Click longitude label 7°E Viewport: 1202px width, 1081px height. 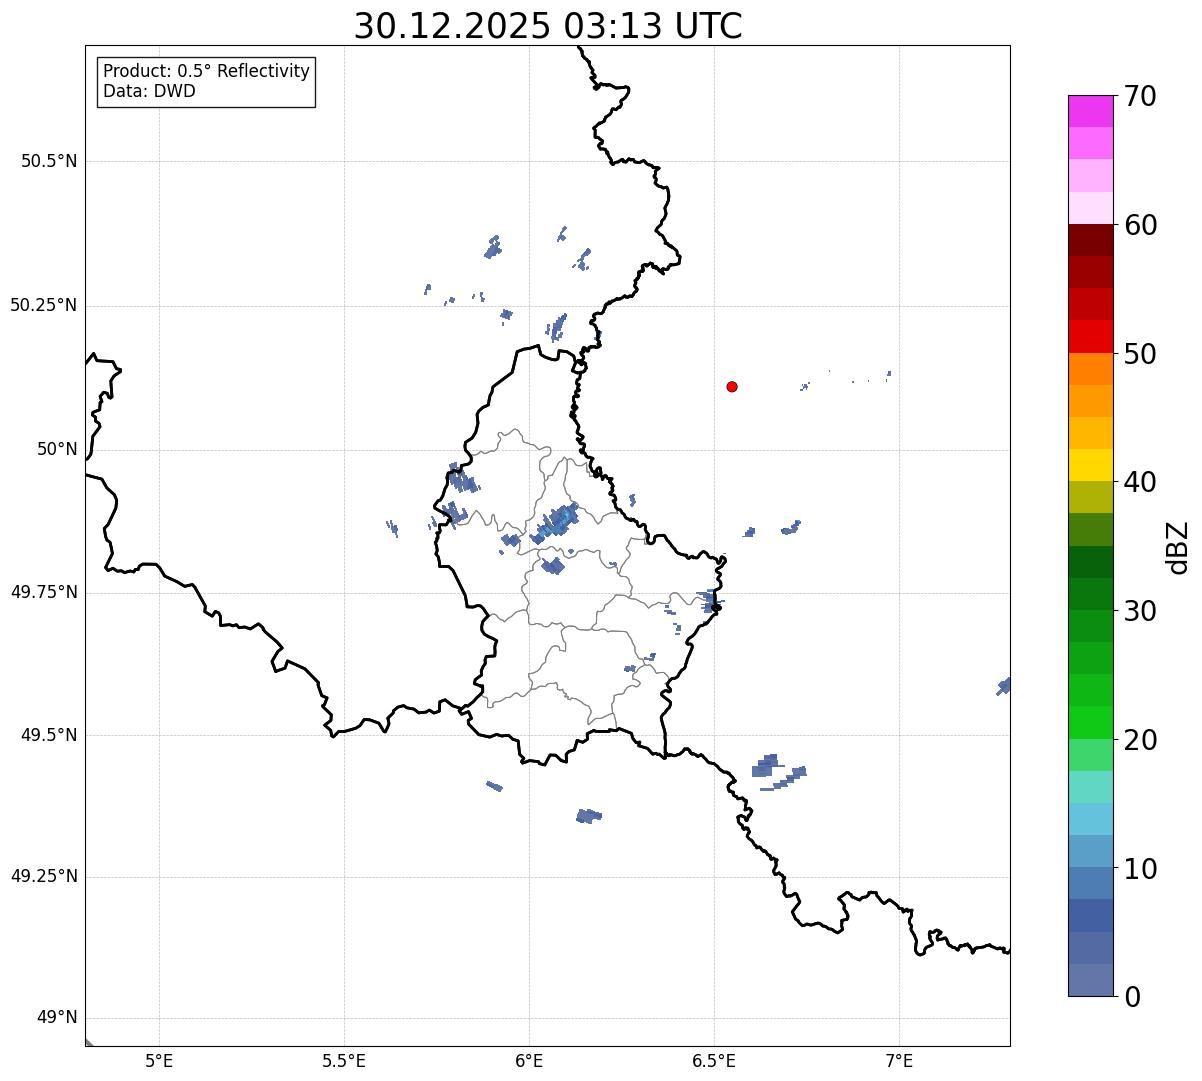tap(899, 1060)
